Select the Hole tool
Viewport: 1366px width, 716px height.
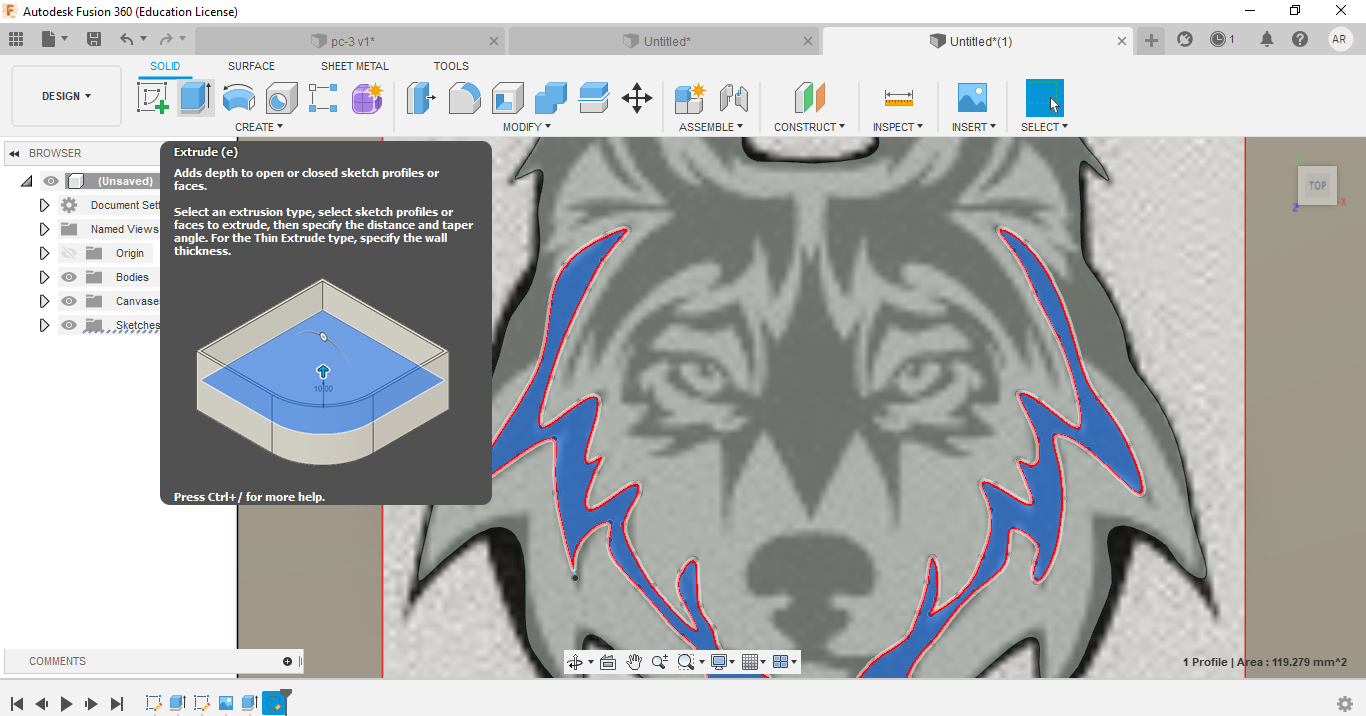281,98
